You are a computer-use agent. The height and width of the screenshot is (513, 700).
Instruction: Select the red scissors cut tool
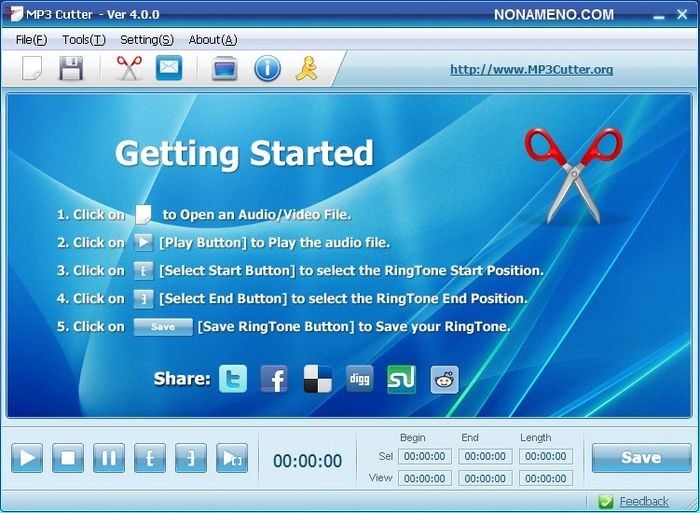click(129, 69)
